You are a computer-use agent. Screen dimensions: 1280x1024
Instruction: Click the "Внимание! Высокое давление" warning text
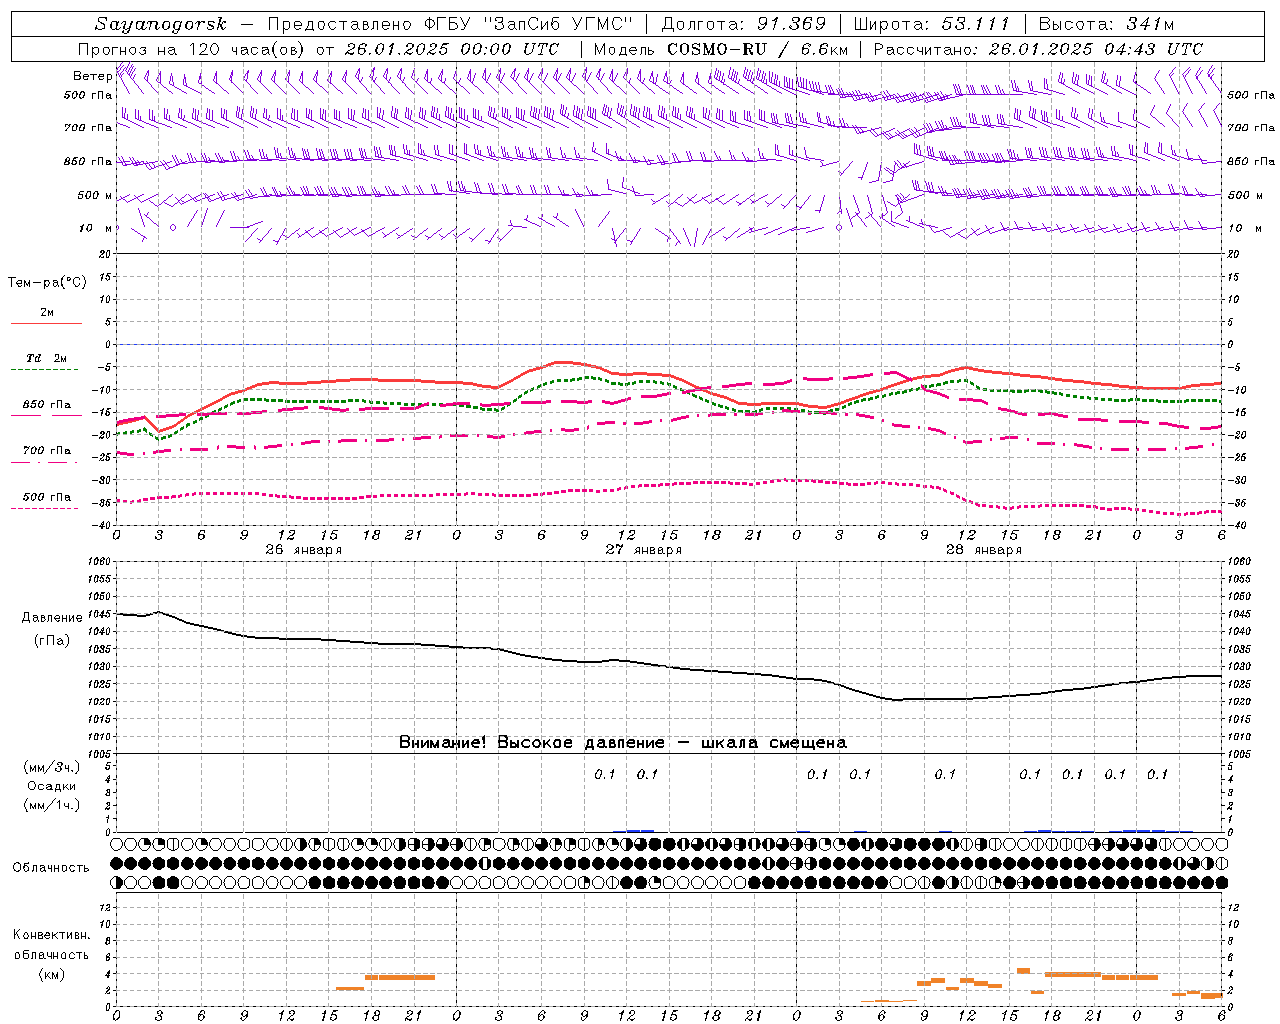click(x=532, y=743)
